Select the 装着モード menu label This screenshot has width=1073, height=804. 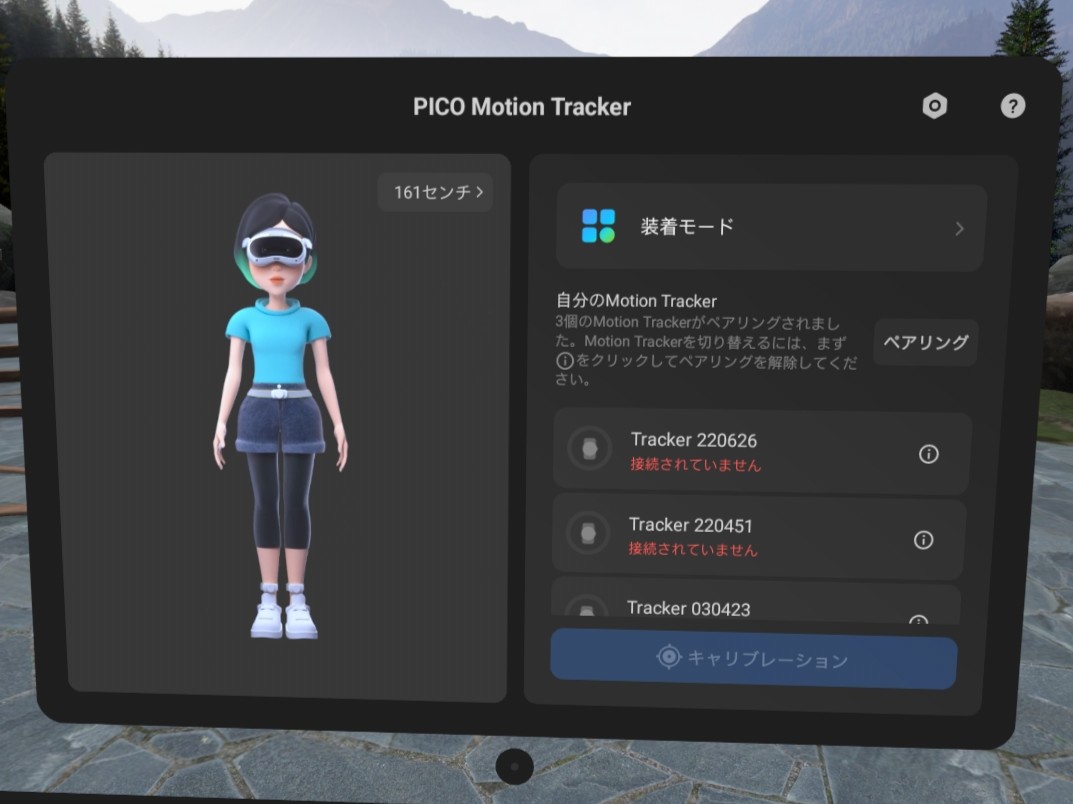tap(687, 227)
